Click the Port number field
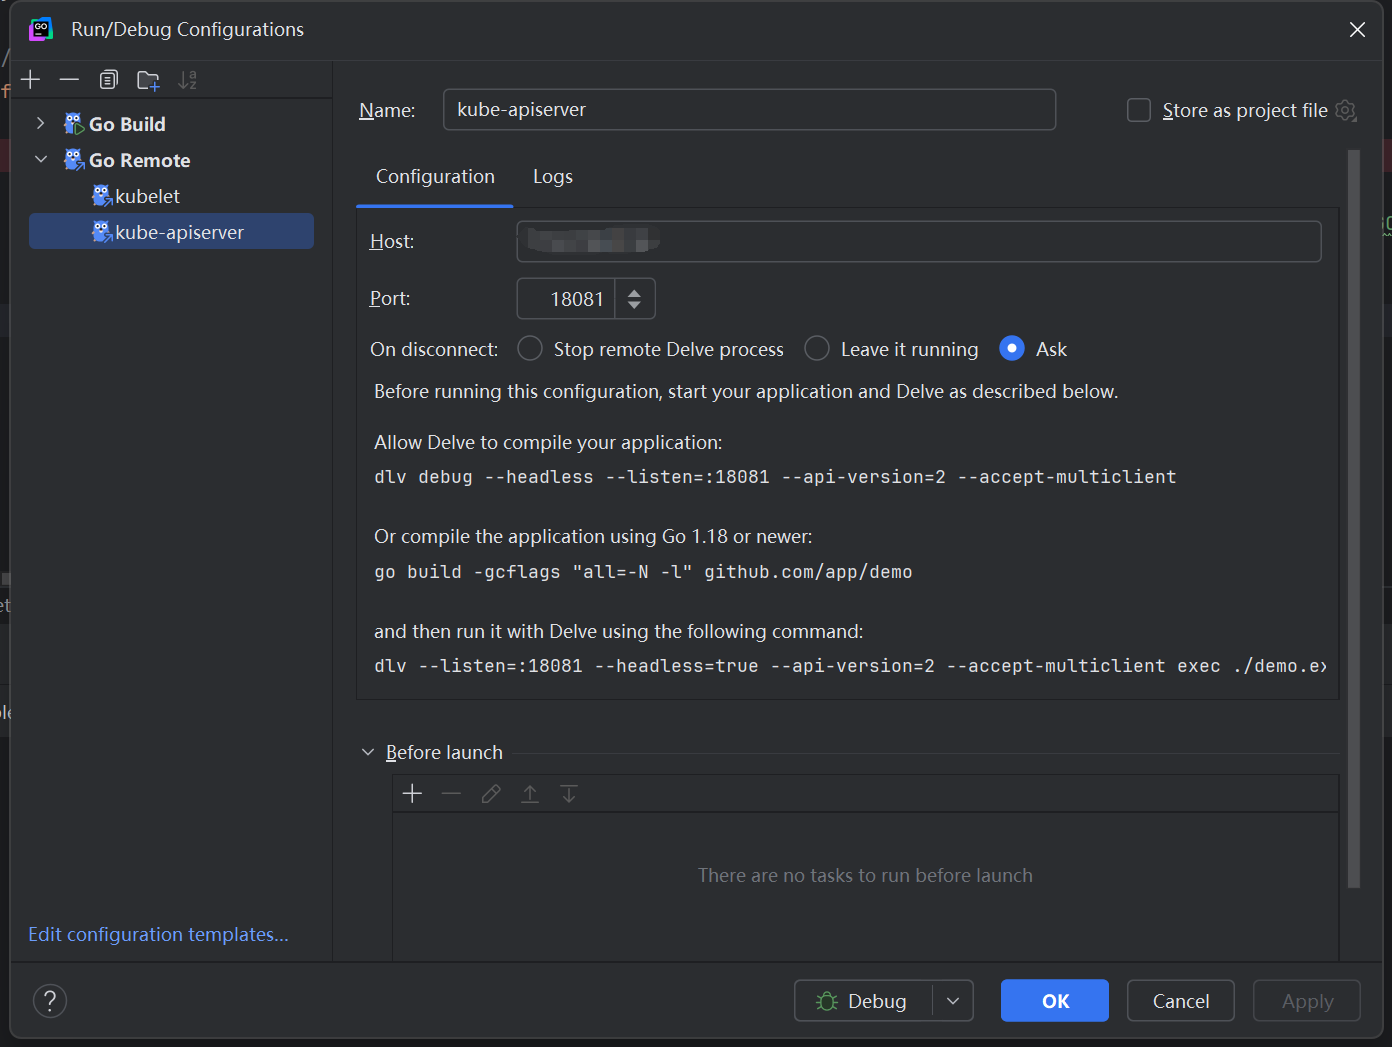This screenshot has height=1047, width=1392. pos(566,298)
